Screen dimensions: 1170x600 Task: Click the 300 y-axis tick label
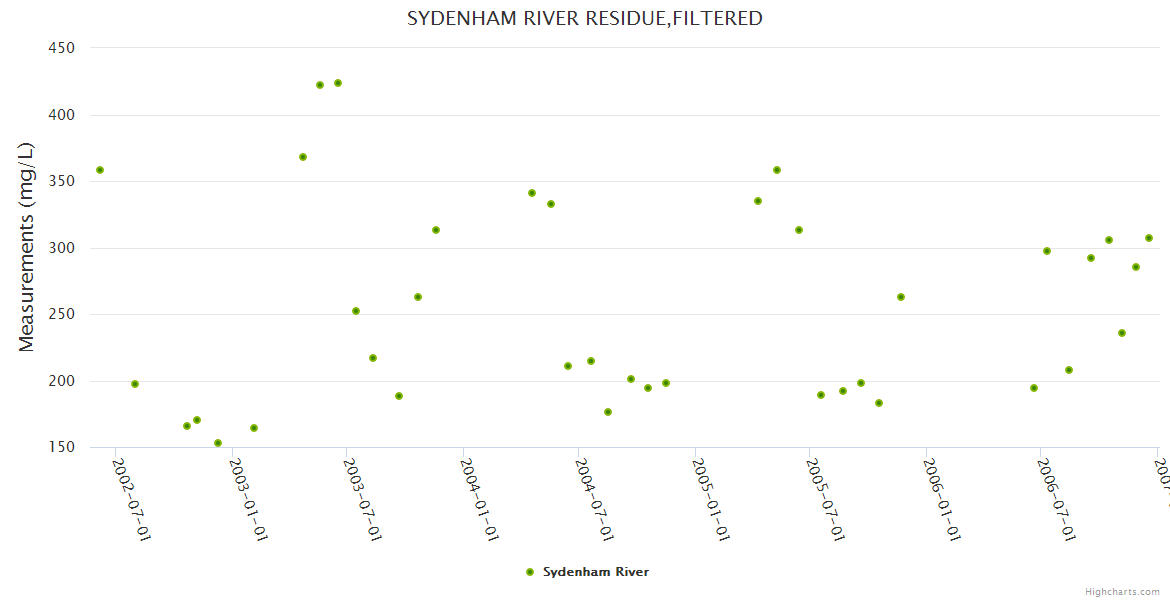coord(63,248)
